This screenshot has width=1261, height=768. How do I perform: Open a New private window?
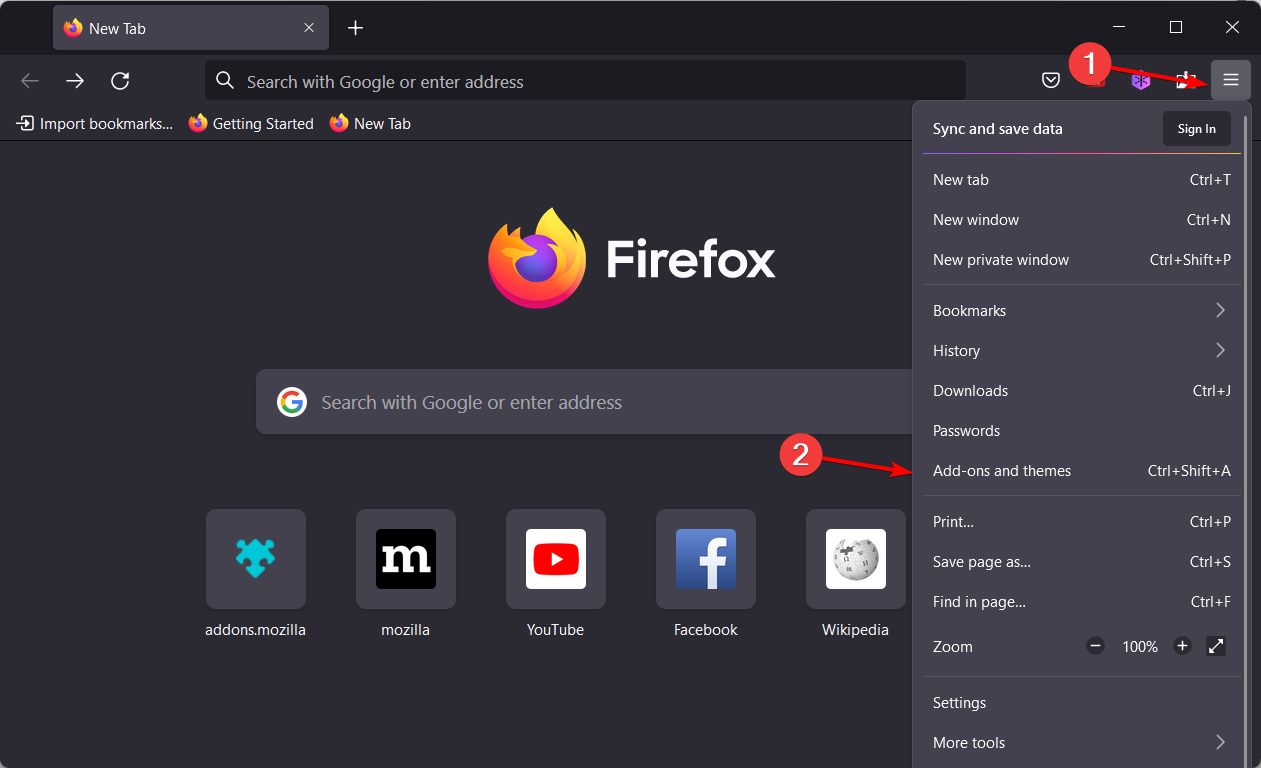click(x=1082, y=260)
